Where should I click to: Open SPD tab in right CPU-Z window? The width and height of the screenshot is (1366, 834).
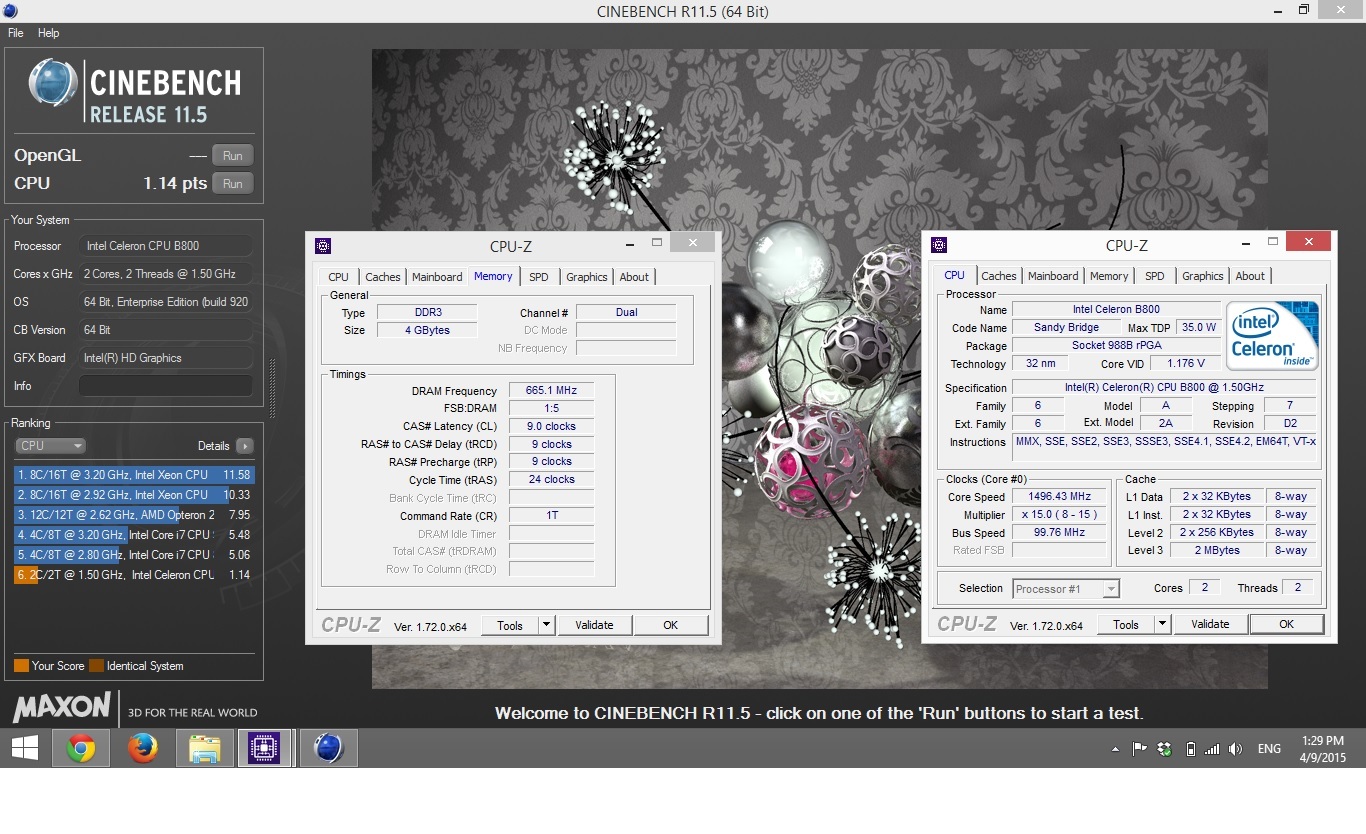coord(1155,276)
